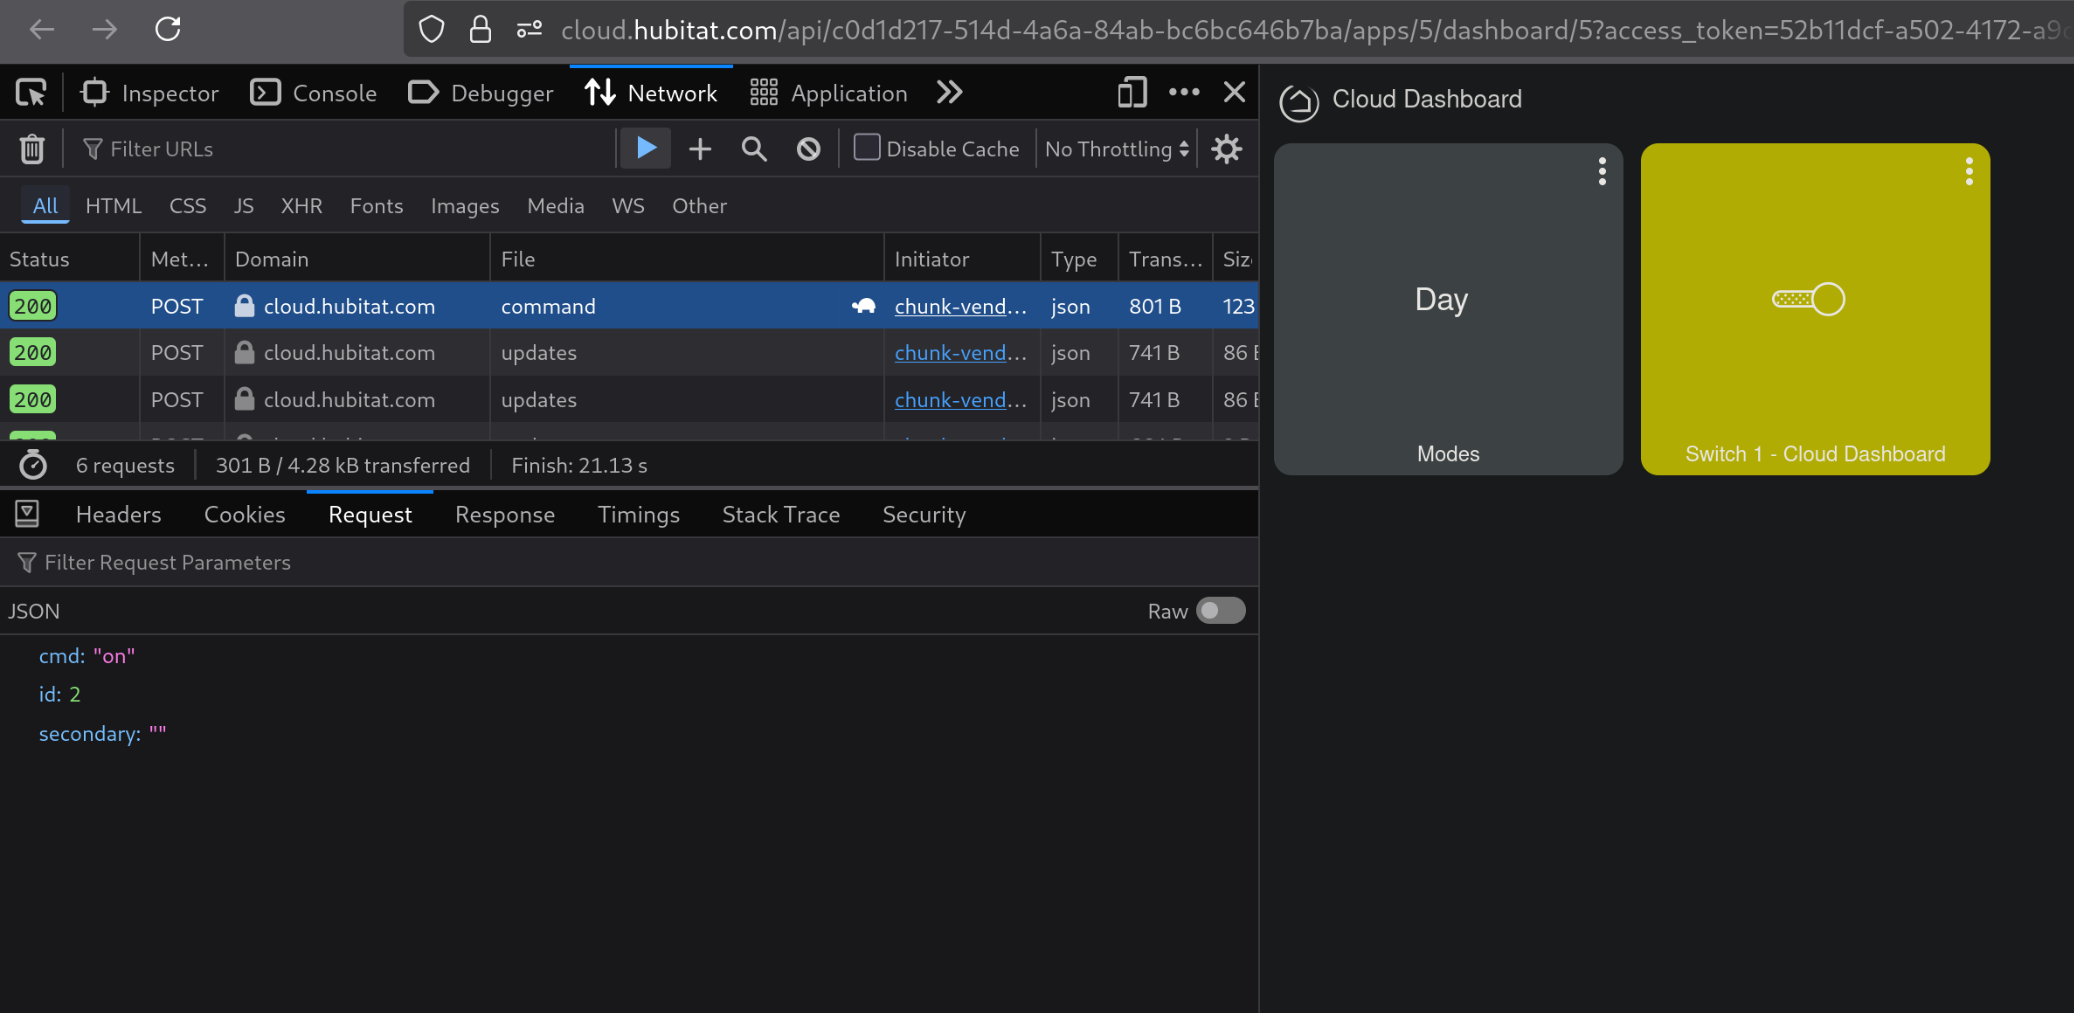Screen dimensions: 2074x1013
Task: Click the Day mode tile
Action: 1441,300
